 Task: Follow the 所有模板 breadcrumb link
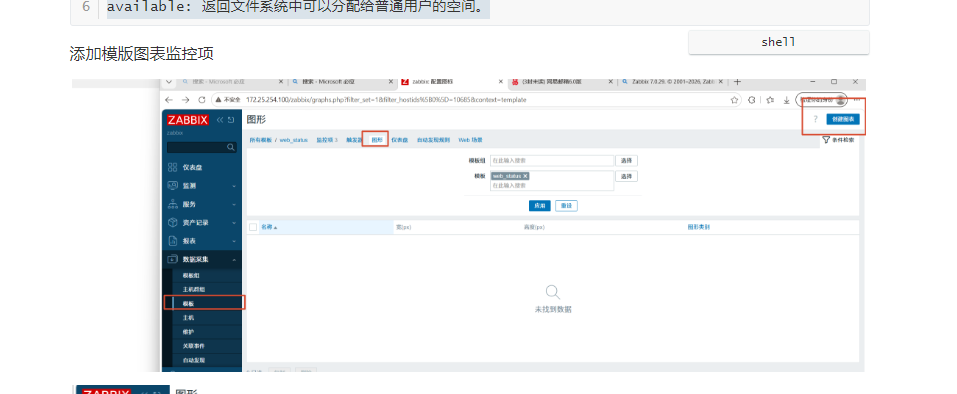pyautogui.click(x=261, y=140)
